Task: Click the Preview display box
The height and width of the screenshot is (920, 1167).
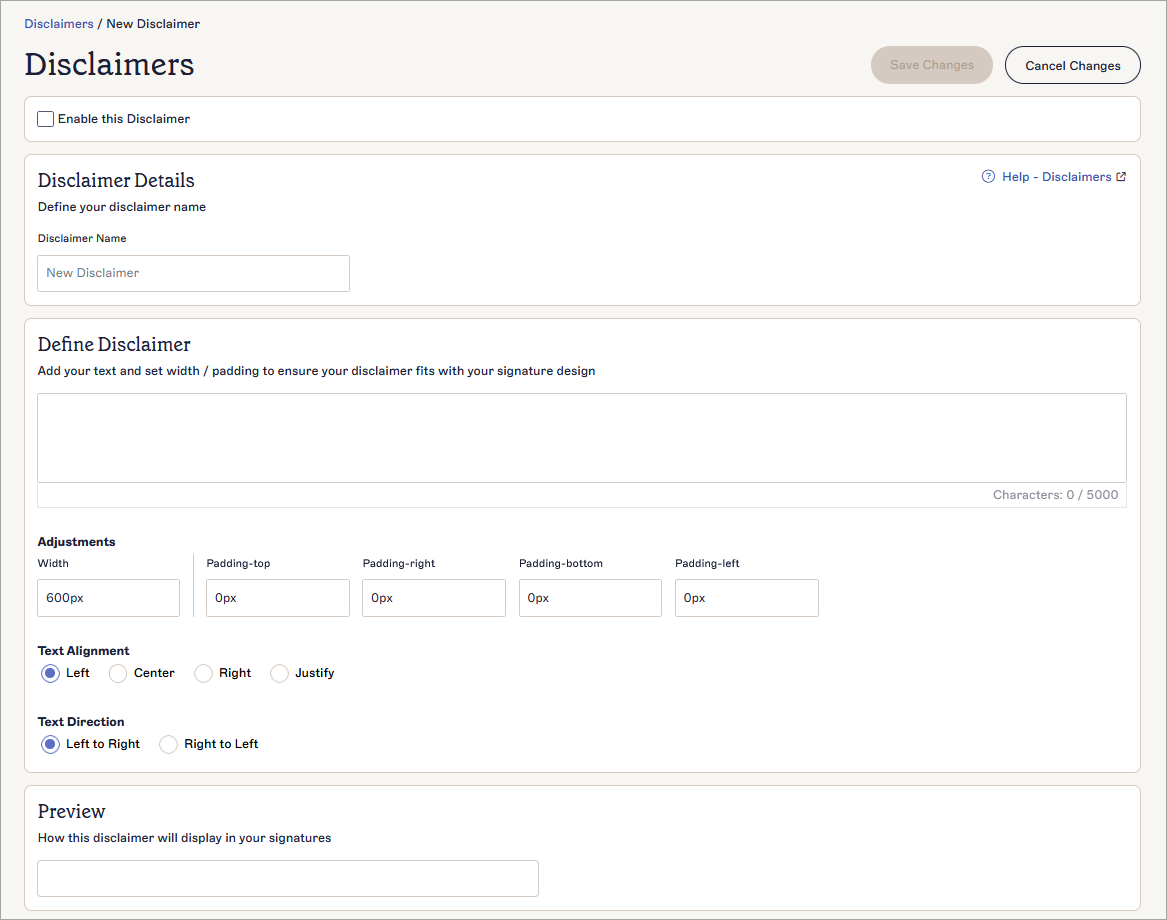Action: point(288,878)
